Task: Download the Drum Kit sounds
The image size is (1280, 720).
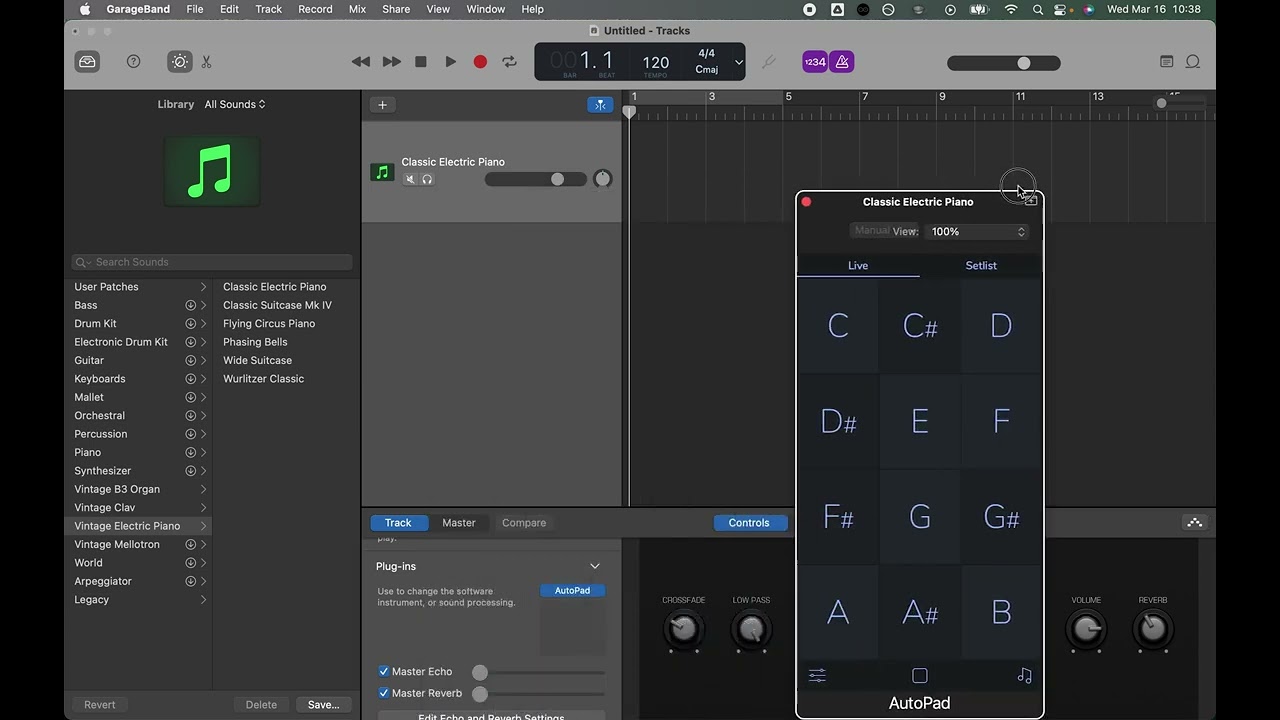Action: pos(190,324)
